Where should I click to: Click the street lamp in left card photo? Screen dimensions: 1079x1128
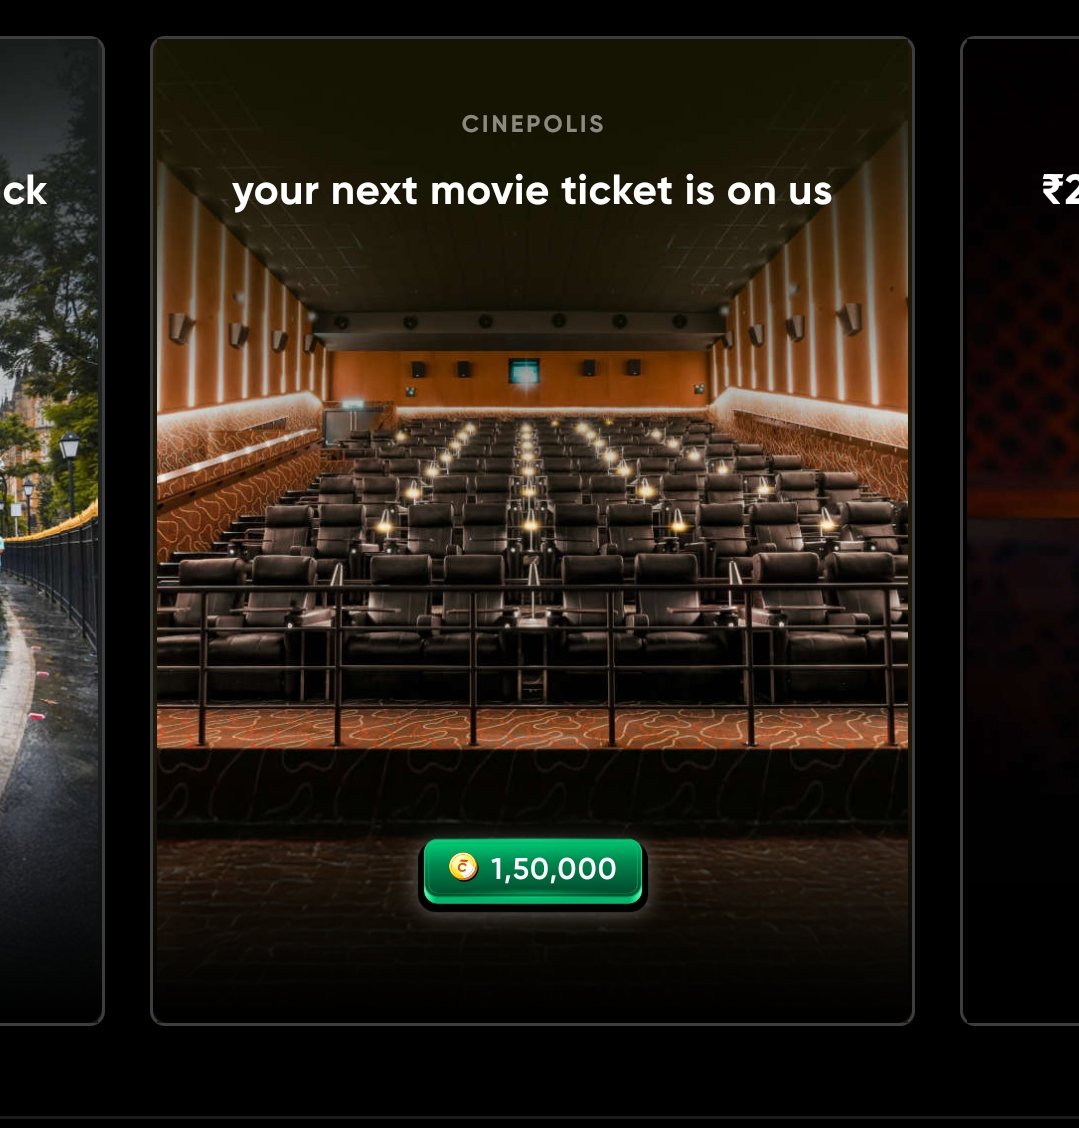coord(70,468)
